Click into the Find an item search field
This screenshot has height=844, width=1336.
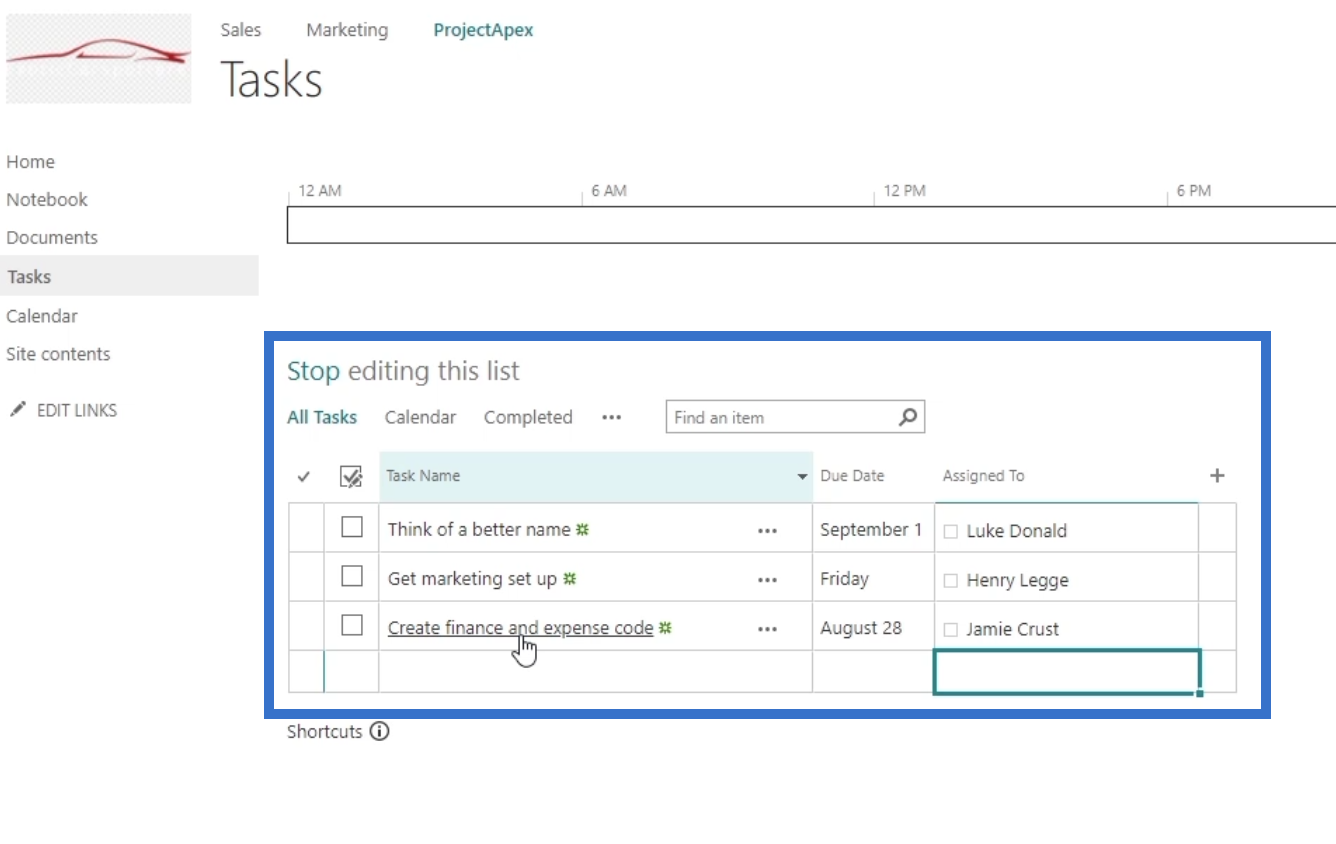coord(781,417)
